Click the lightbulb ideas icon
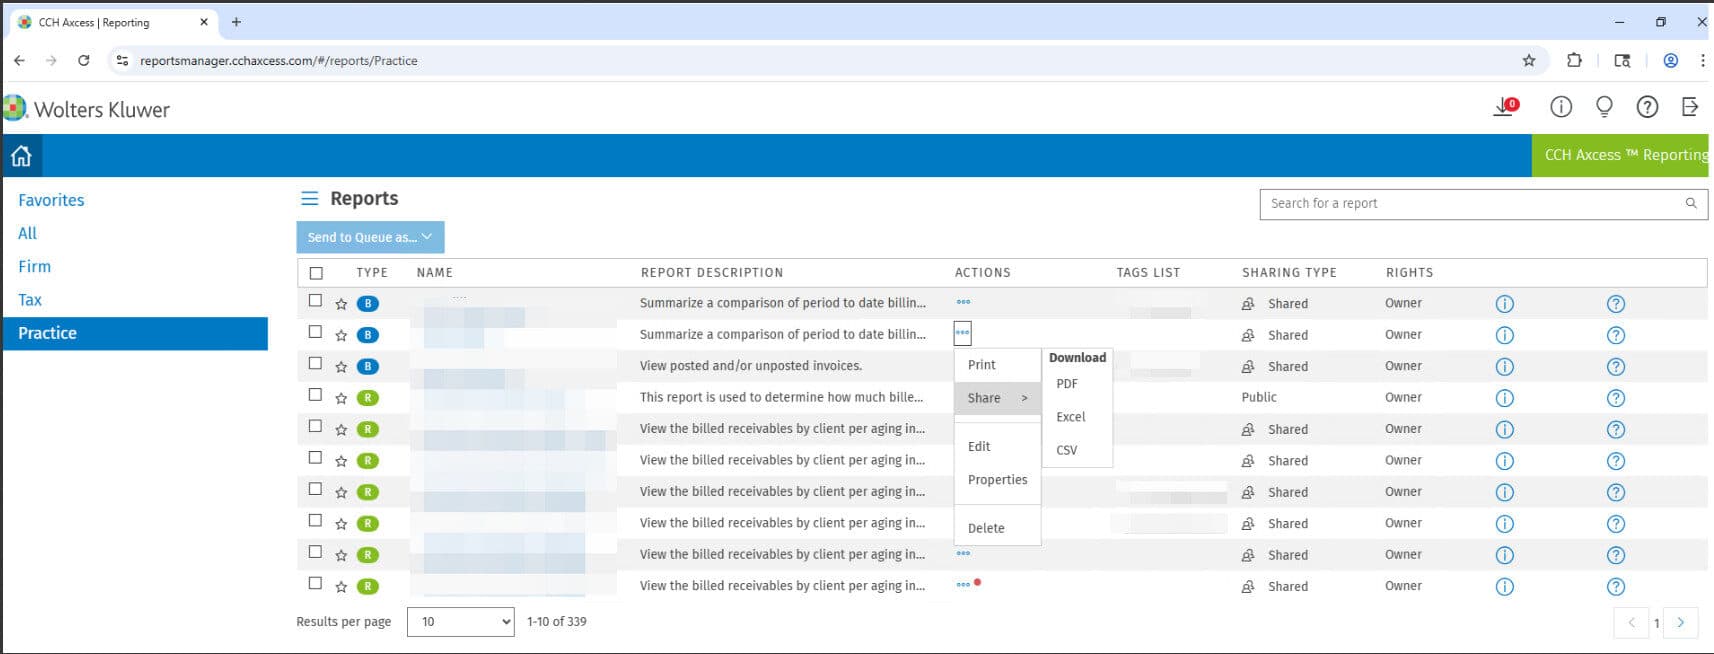 [x=1604, y=107]
